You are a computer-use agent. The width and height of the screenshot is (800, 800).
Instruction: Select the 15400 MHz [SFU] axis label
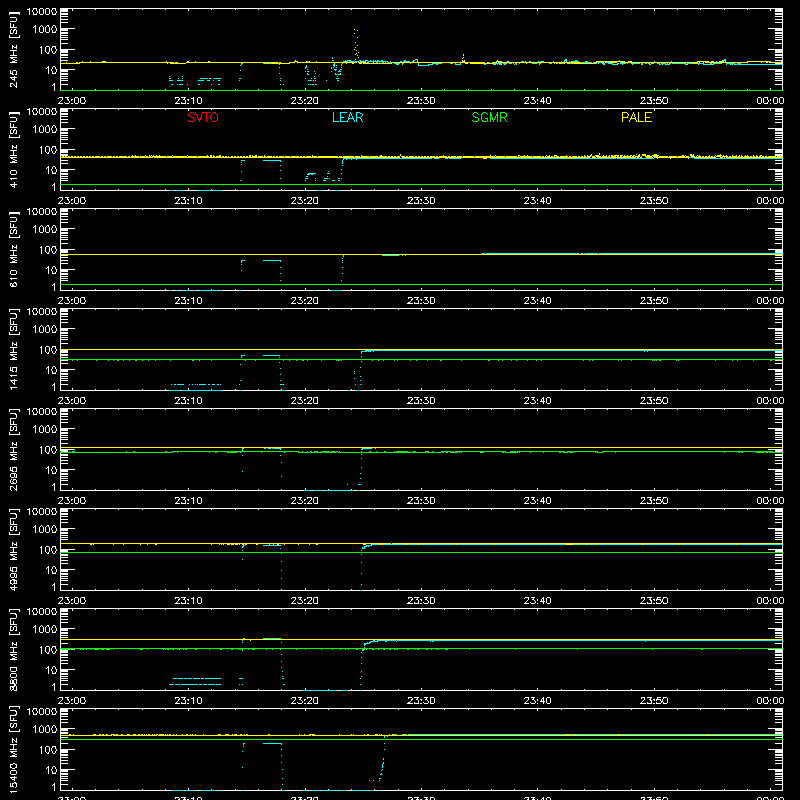[13, 749]
